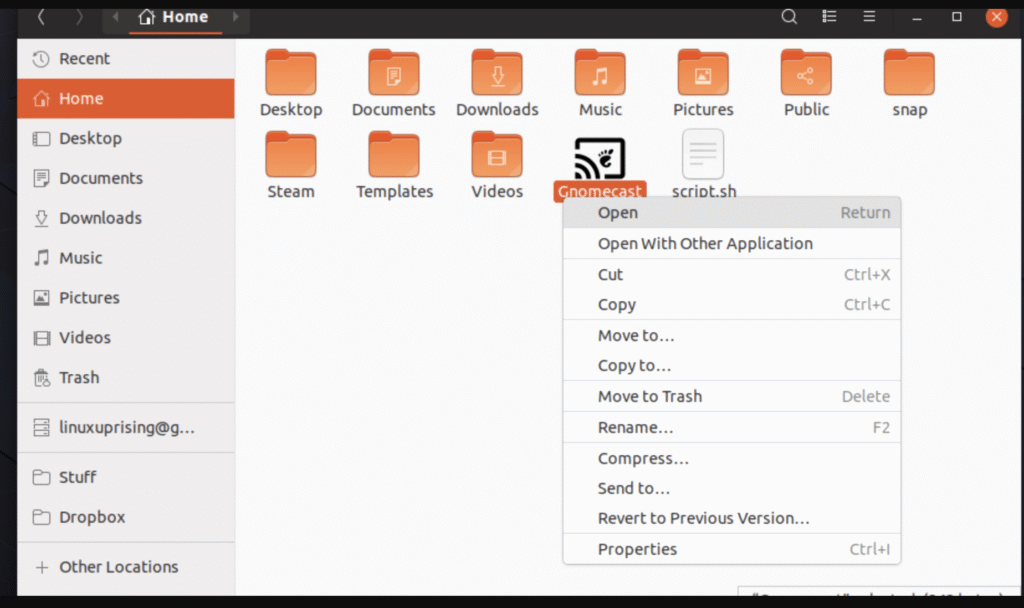
Task: Open Properties from the context menu
Action: coord(637,549)
